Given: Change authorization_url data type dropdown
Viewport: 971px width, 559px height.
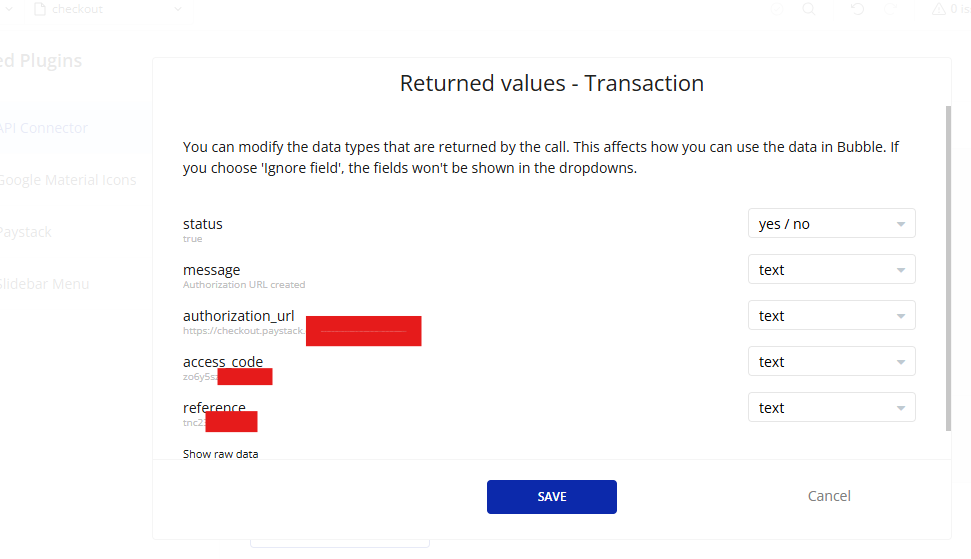Looking at the screenshot, I should [831, 316].
